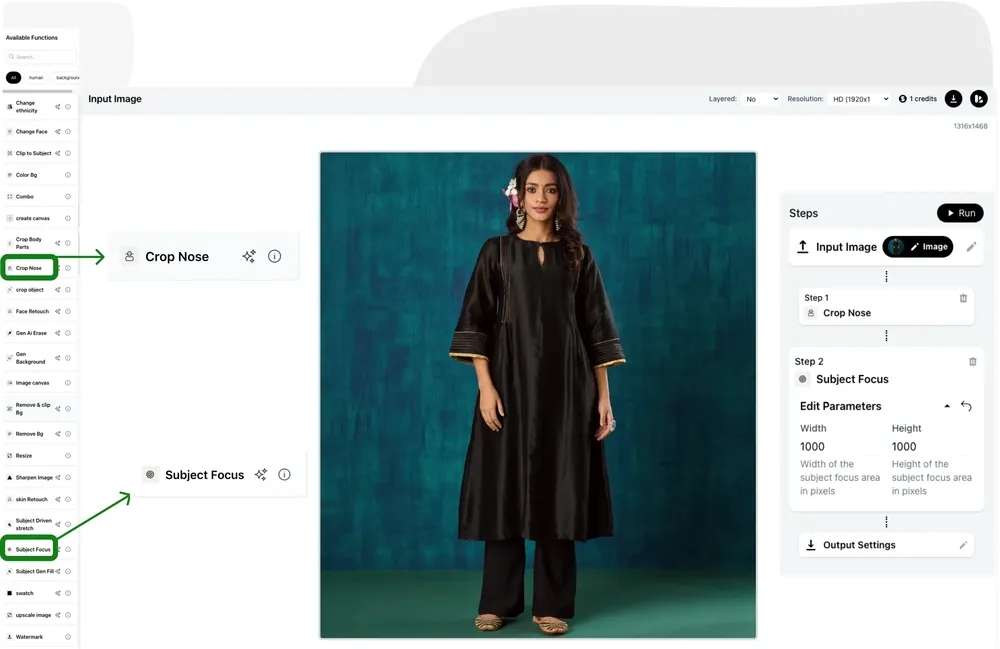1000x649 pixels.
Task: Reset Edit Parameters with undo arrow
Action: coord(966,406)
